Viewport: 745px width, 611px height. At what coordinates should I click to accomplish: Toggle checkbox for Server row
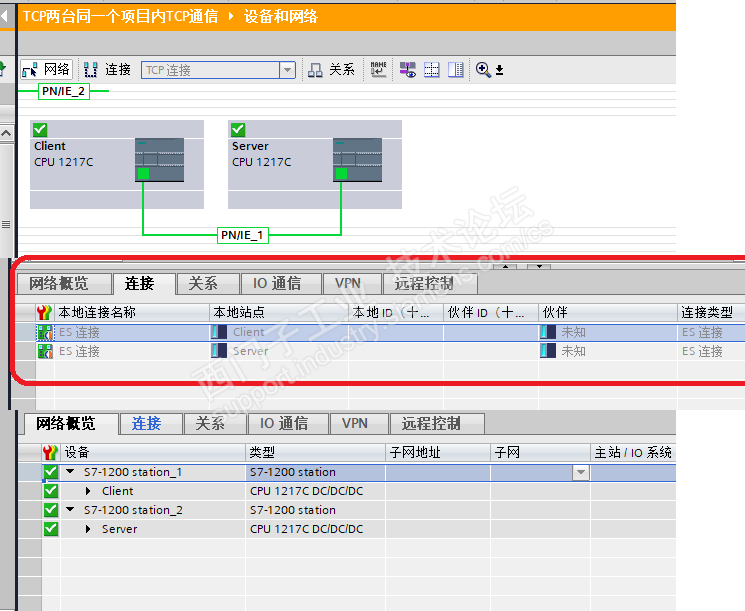tap(50, 529)
